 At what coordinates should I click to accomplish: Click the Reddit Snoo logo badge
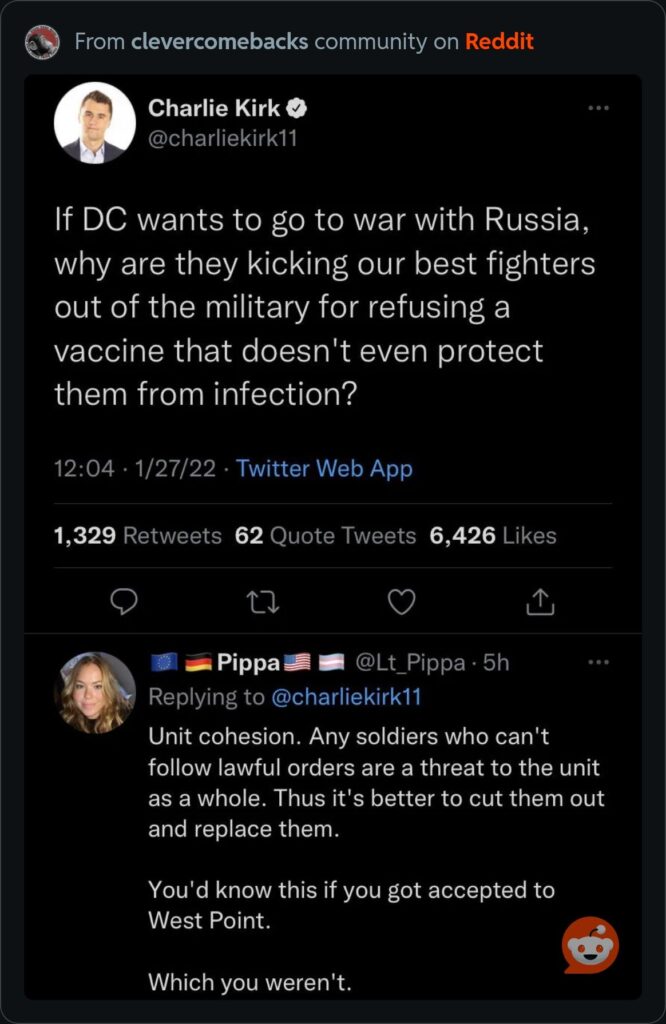[x=590, y=945]
